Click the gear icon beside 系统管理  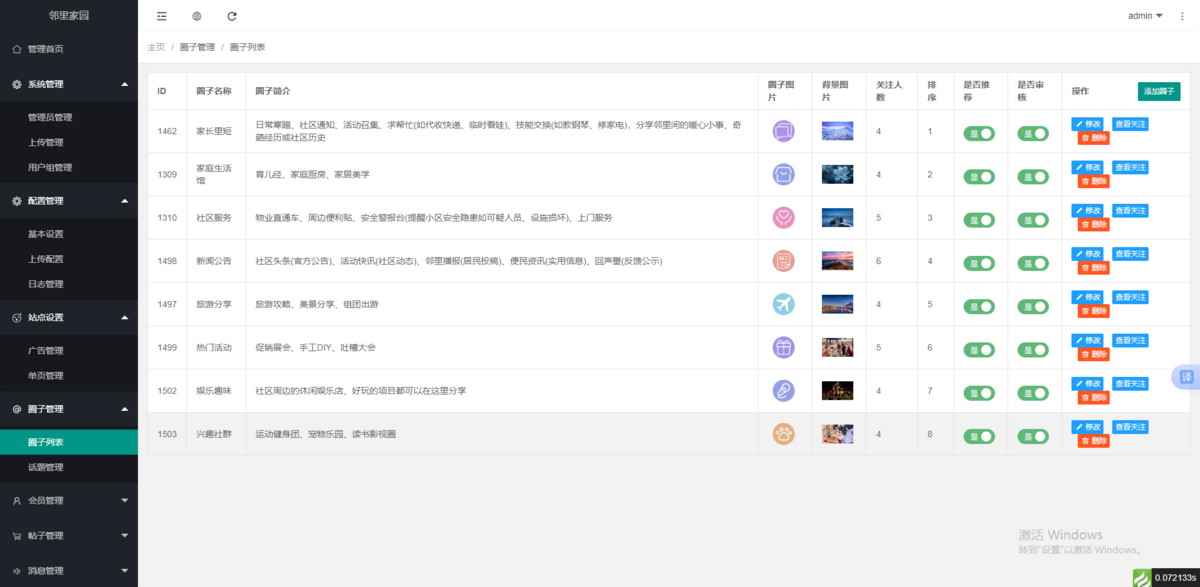(17, 85)
